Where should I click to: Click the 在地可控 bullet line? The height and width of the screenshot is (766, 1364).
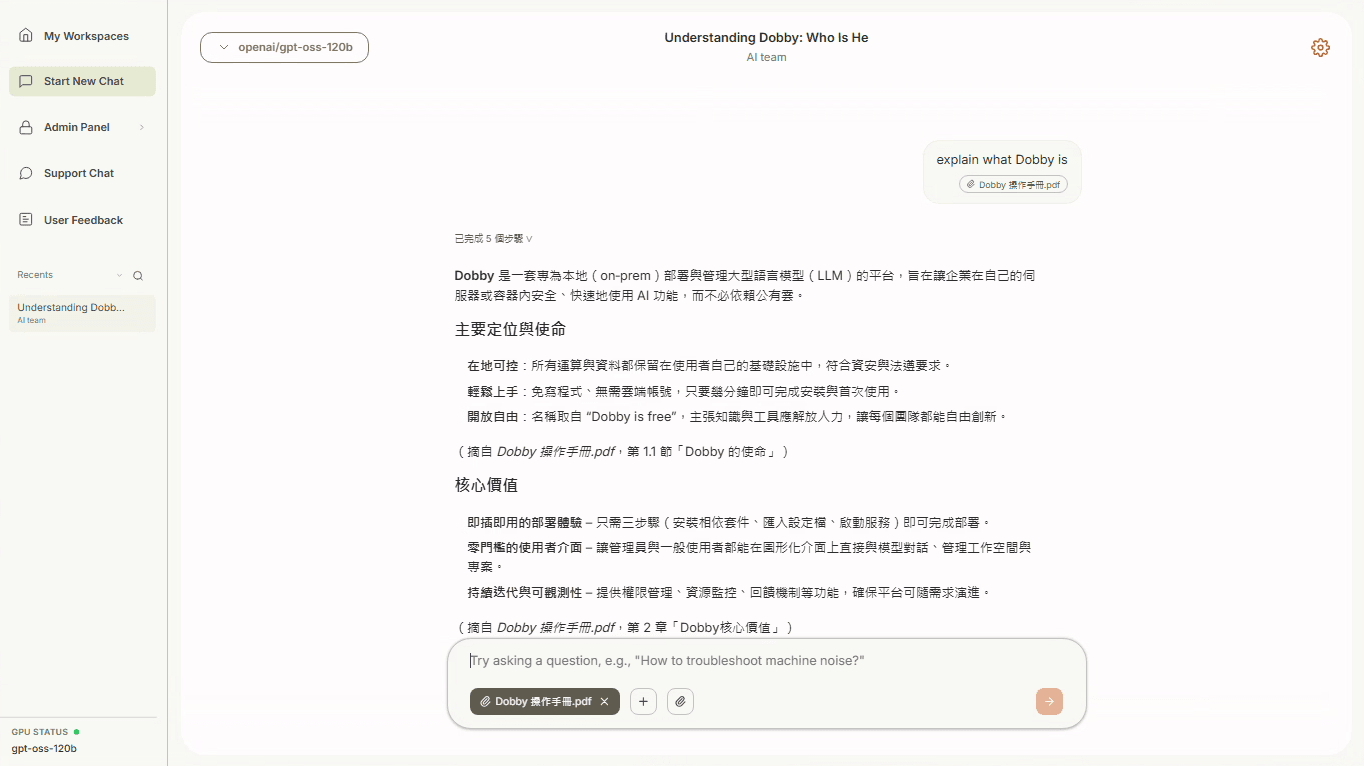[710, 366]
